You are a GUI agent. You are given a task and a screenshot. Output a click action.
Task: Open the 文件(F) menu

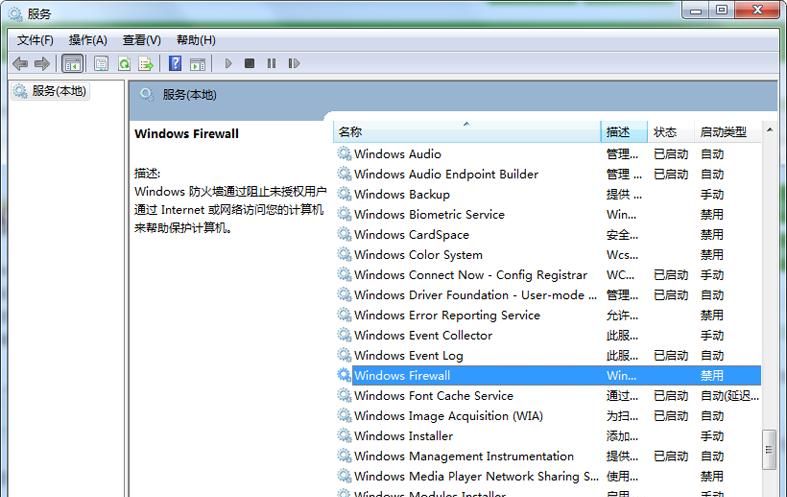tap(35, 40)
